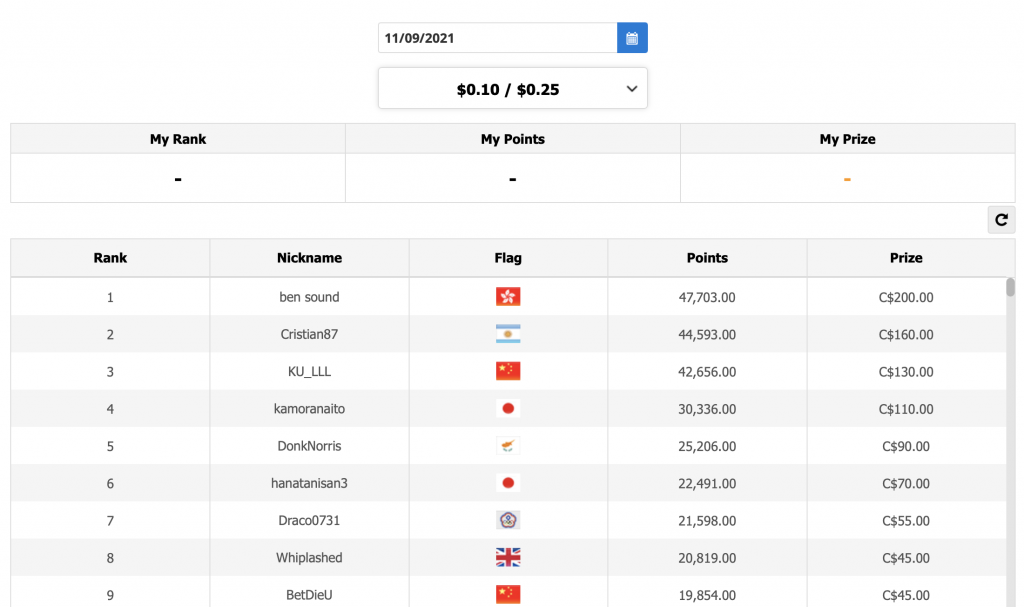Click the Prize column header

pos(906,258)
